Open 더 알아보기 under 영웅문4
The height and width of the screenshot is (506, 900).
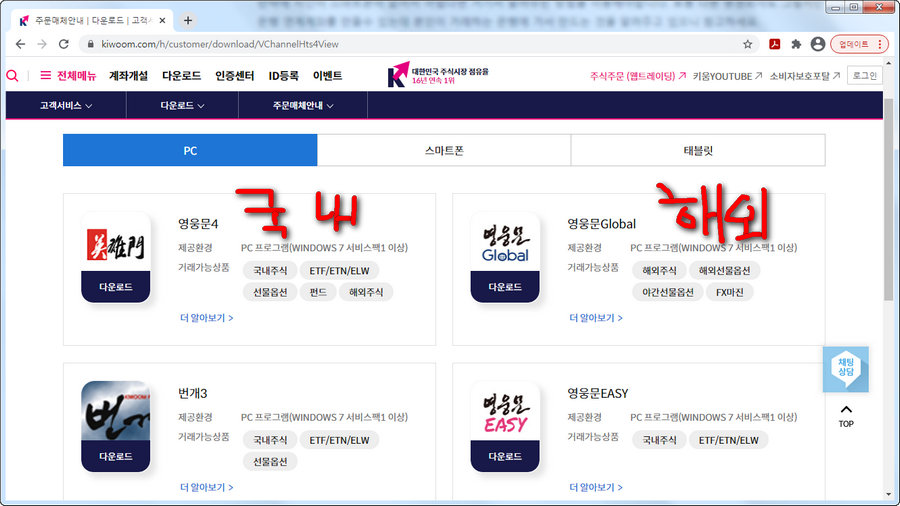(x=207, y=318)
